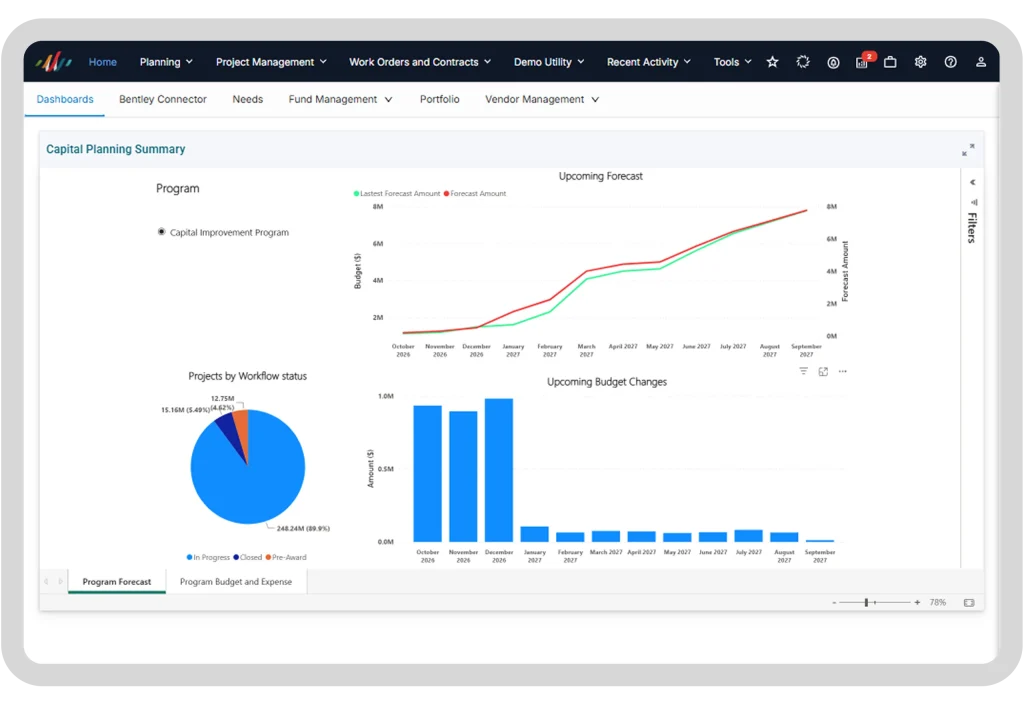This screenshot has height=705, width=1024.
Task: Expand the Planning dropdown menu
Action: [166, 62]
